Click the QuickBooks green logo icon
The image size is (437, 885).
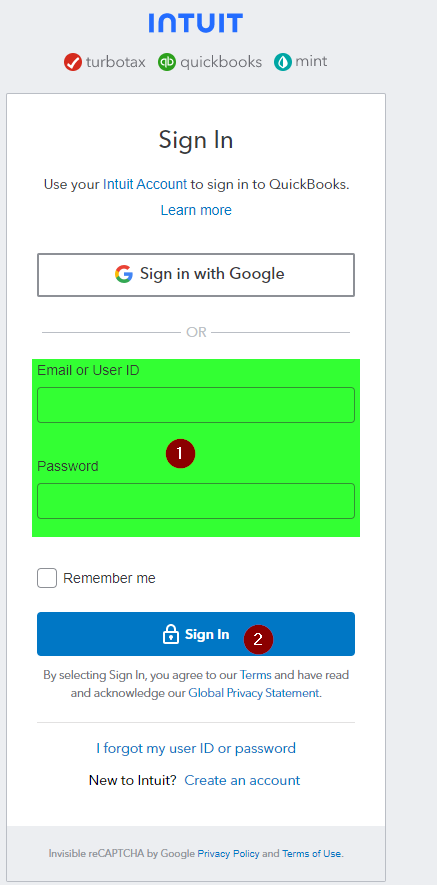167,62
